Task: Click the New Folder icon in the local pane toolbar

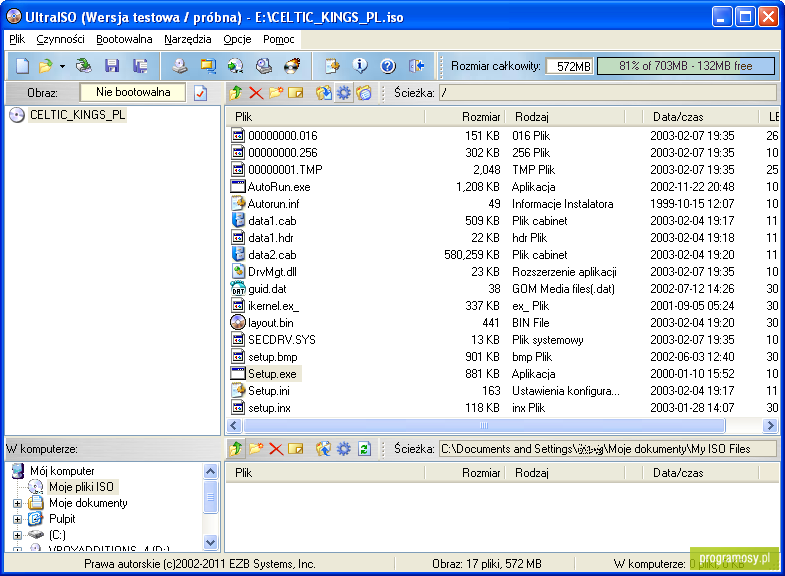Action: pos(256,449)
